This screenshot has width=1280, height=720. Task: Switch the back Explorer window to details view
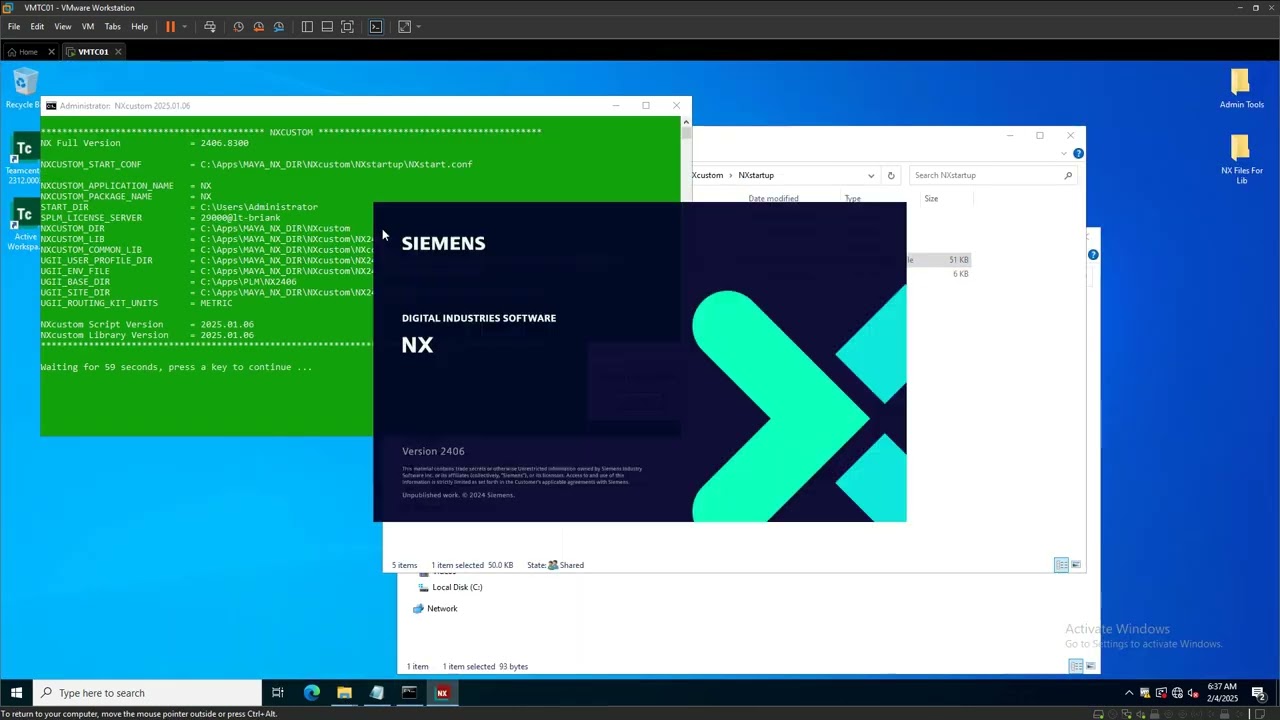1076,666
